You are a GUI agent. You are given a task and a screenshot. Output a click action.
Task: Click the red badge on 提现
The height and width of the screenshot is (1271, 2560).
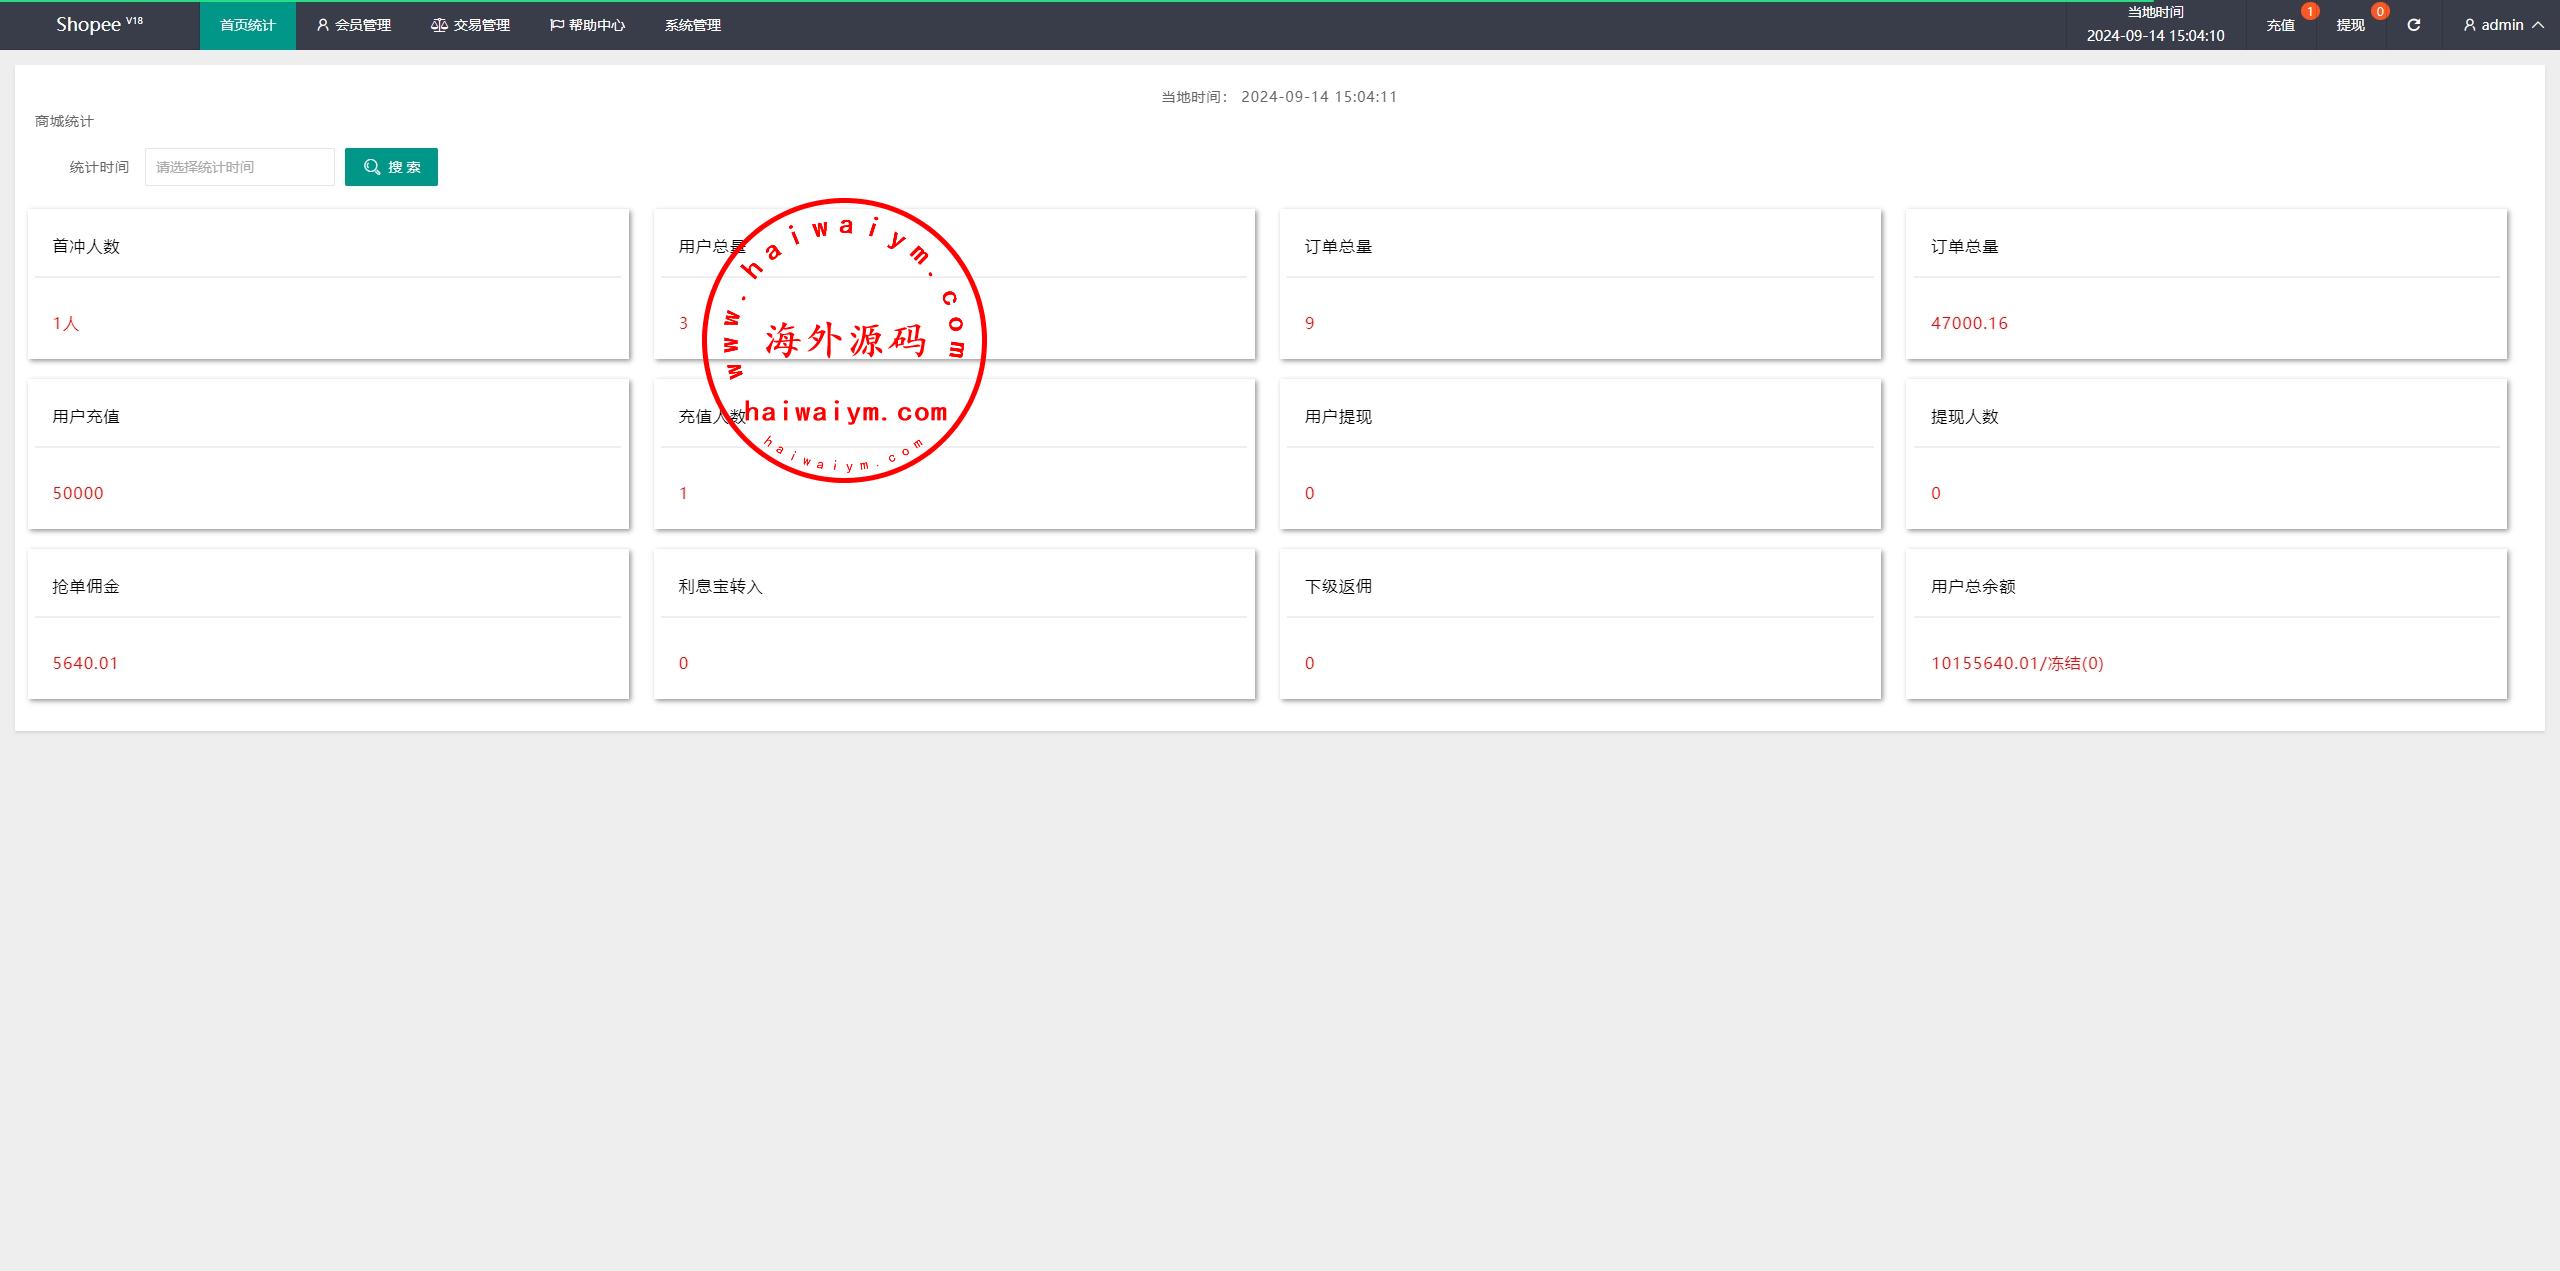[2379, 11]
